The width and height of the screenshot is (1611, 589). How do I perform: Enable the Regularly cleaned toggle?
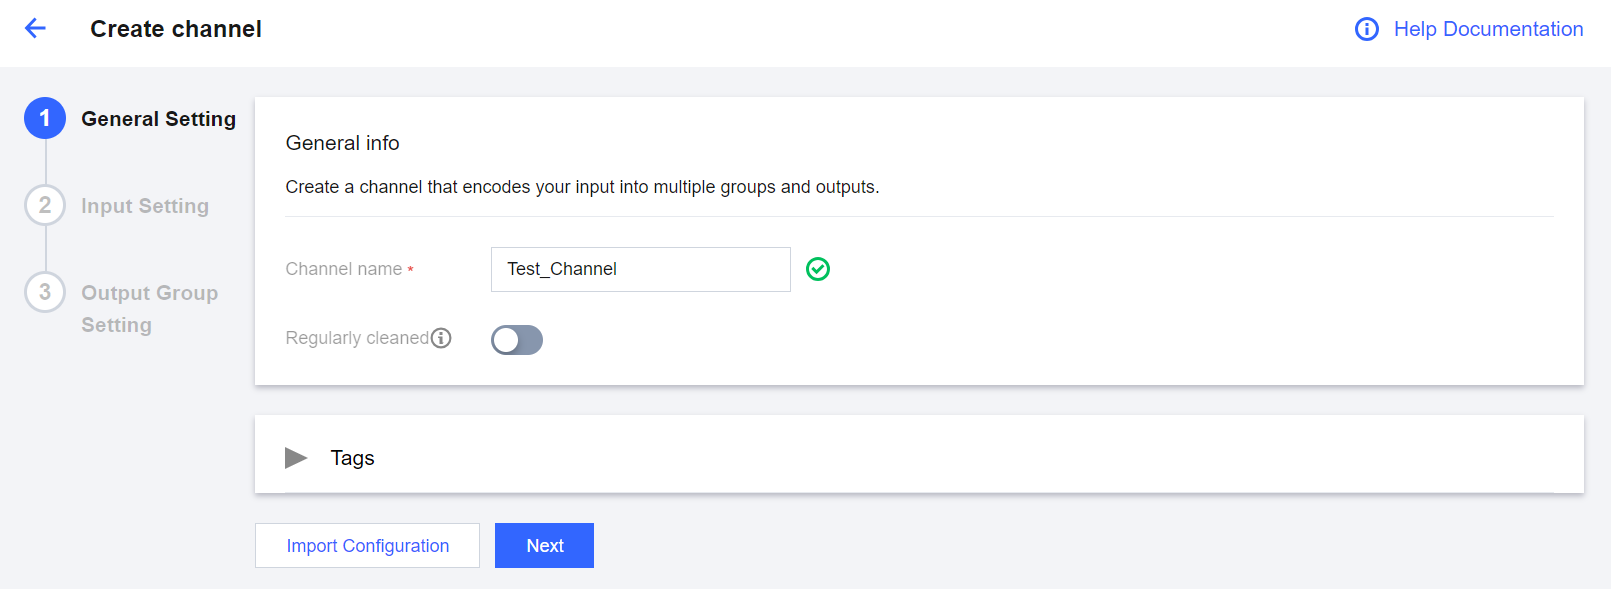[x=517, y=340]
